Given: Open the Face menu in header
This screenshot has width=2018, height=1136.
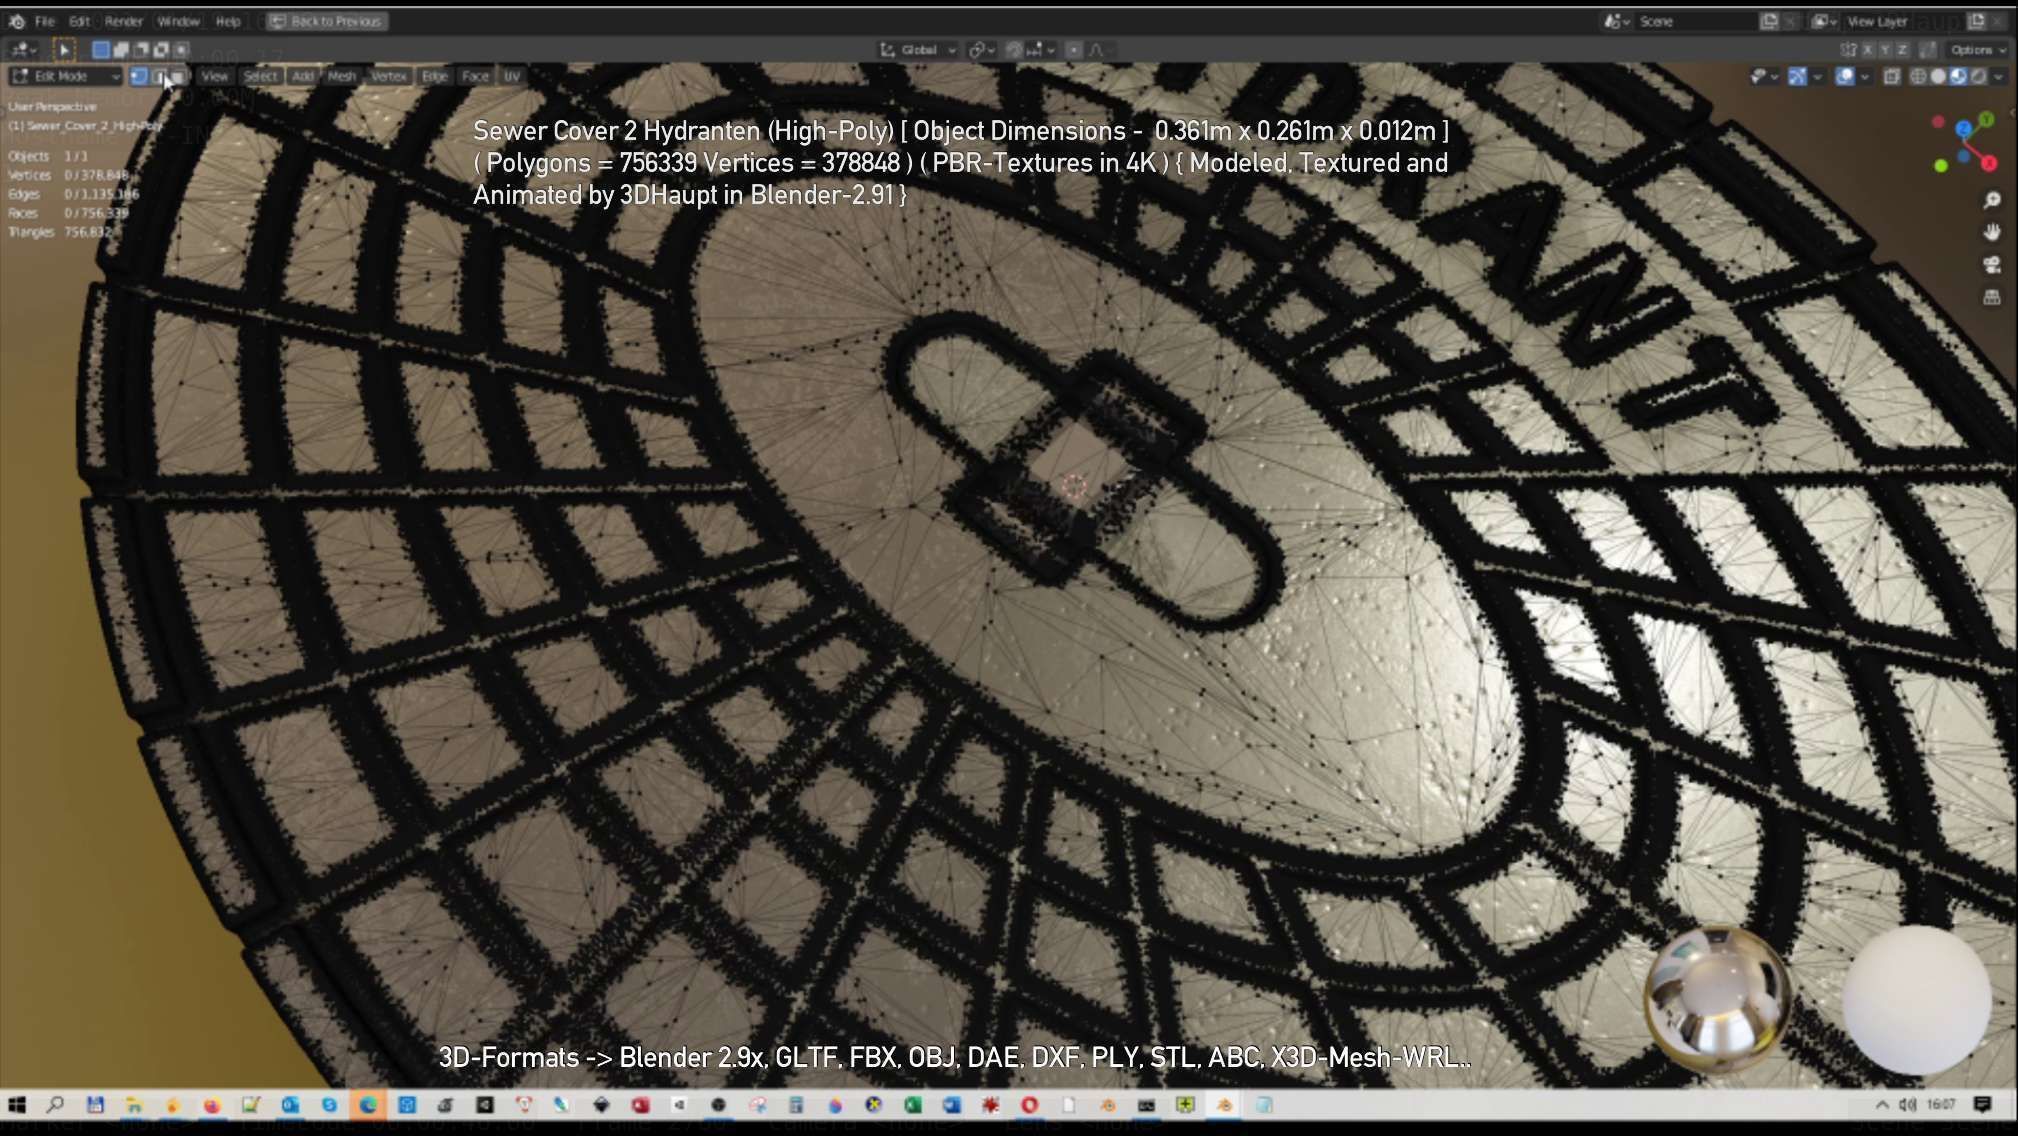Looking at the screenshot, I should coord(475,76).
